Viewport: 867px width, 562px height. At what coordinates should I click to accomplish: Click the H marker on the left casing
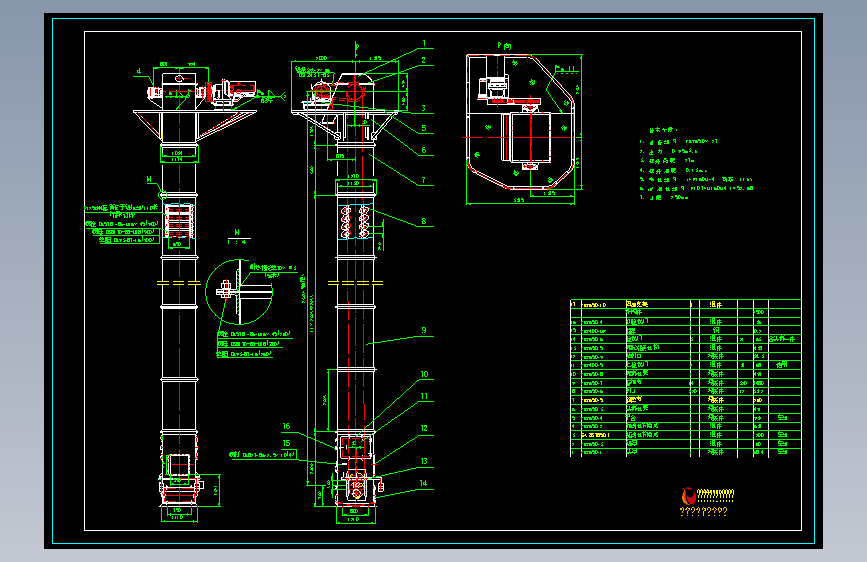pos(149,179)
